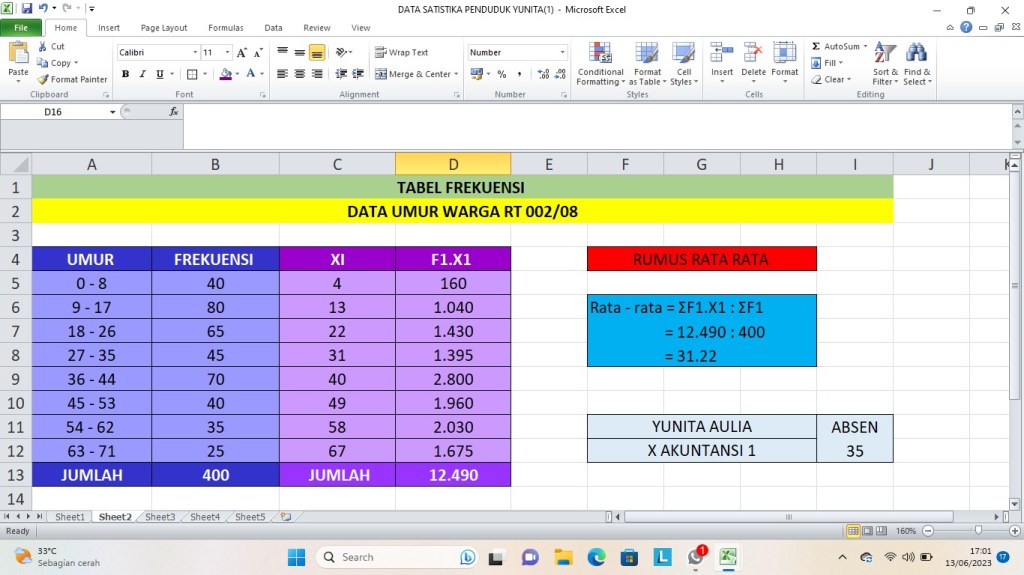Screen dimensions: 1024x575
Task: Open the File backstage menu
Action: (21, 28)
